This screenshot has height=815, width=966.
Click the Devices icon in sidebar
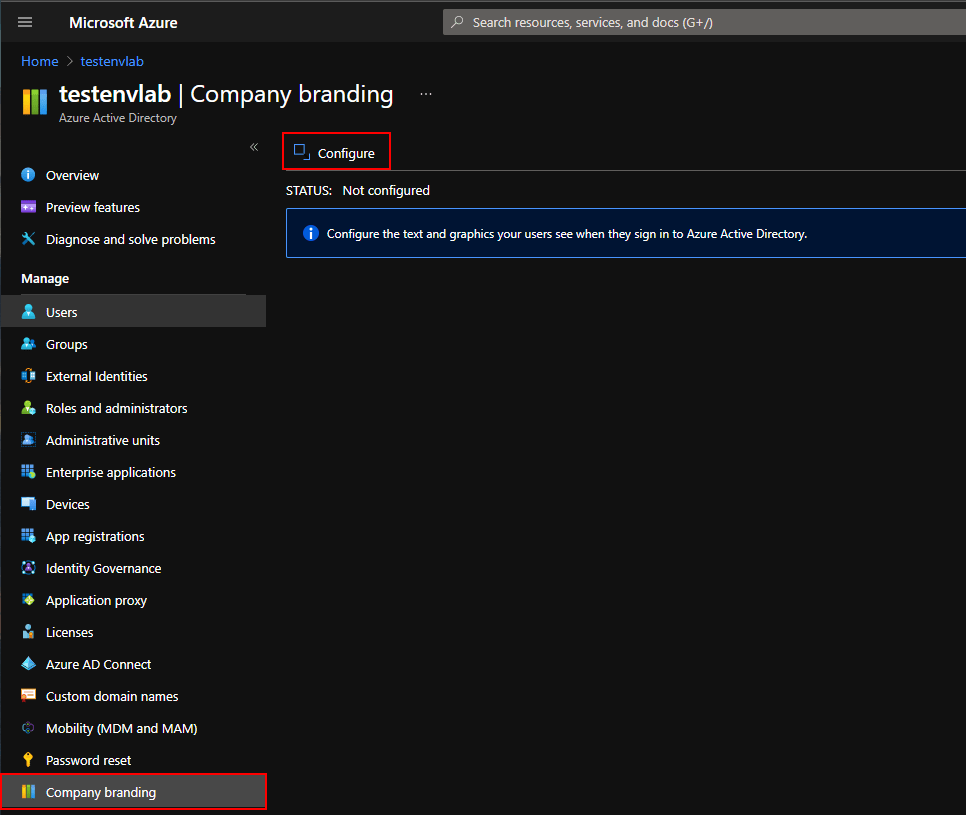[28, 504]
